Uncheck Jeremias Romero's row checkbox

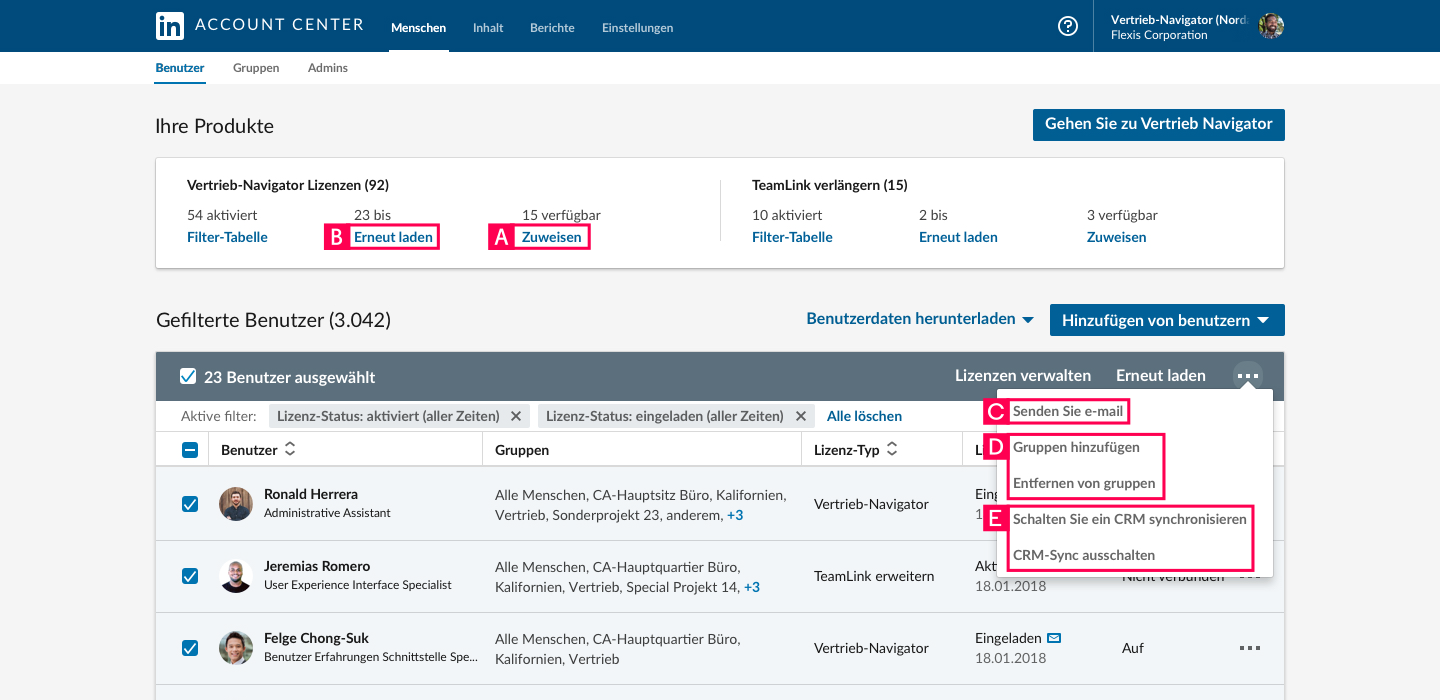tap(190, 576)
